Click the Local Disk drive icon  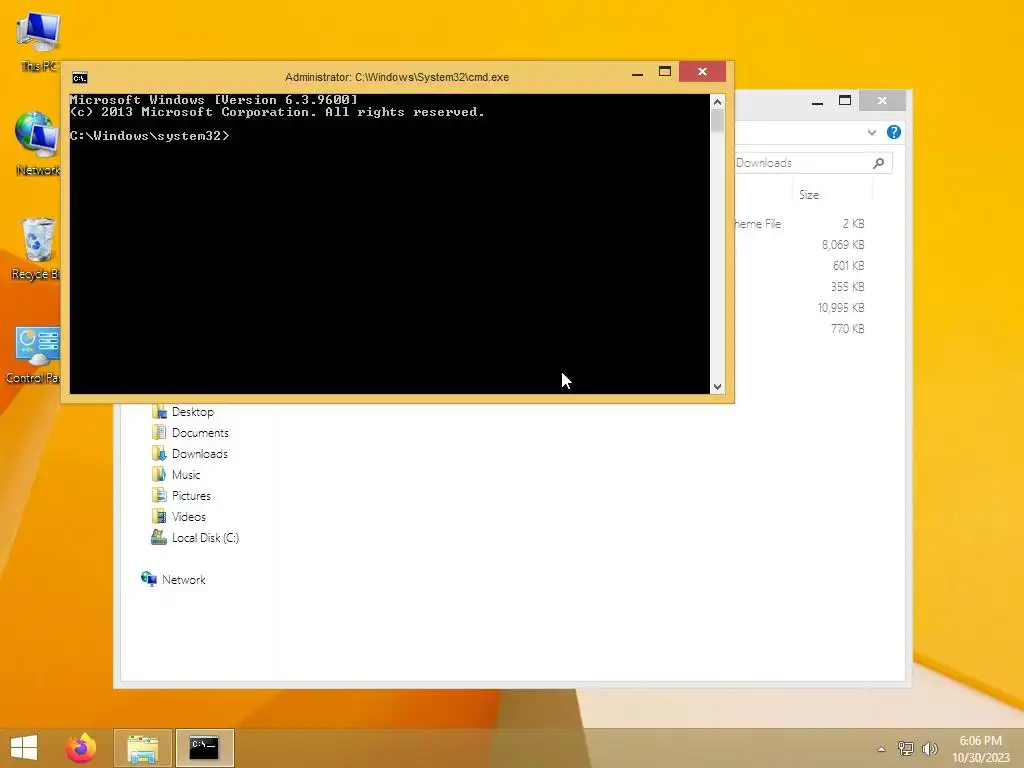click(159, 537)
